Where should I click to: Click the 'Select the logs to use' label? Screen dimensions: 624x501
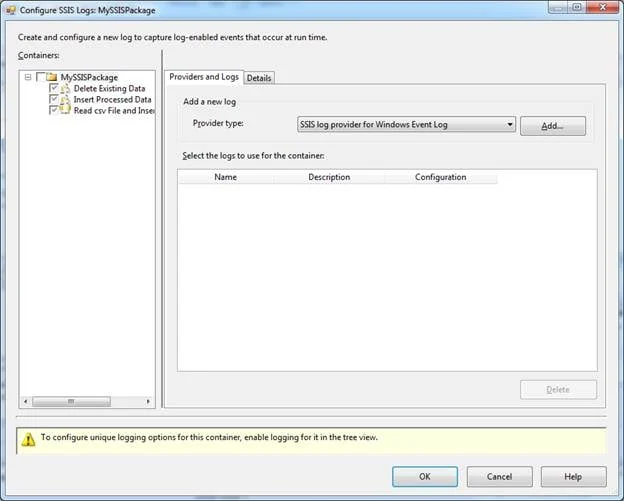[x=254, y=156]
